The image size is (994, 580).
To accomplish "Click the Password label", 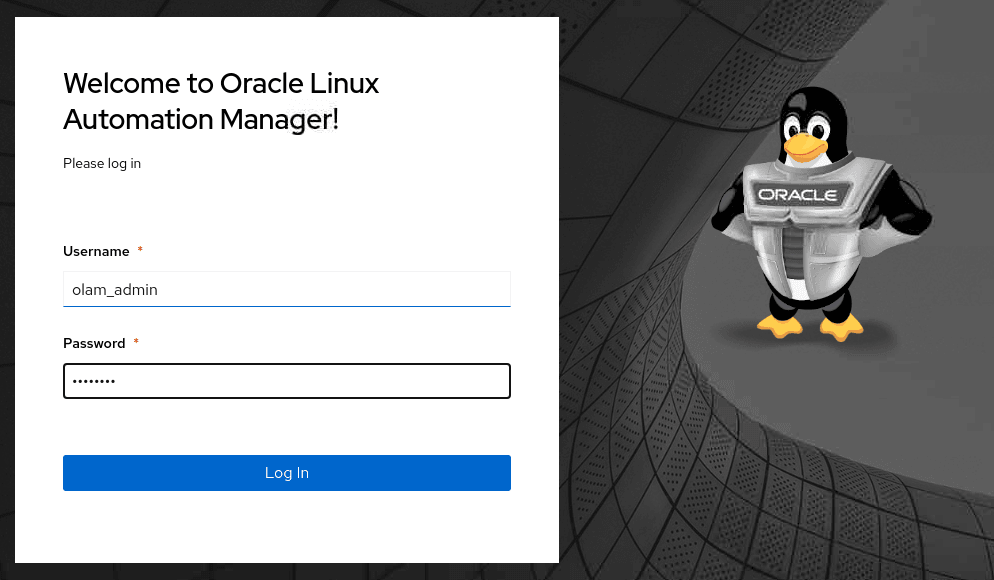I will point(94,344).
